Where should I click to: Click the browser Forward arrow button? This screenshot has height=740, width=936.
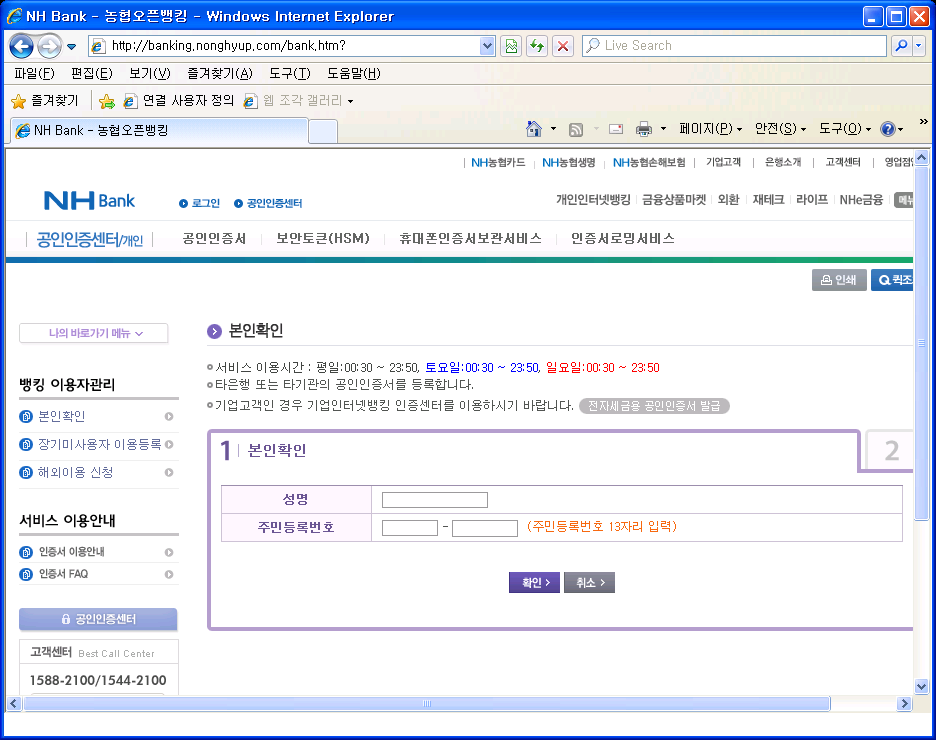click(x=50, y=46)
